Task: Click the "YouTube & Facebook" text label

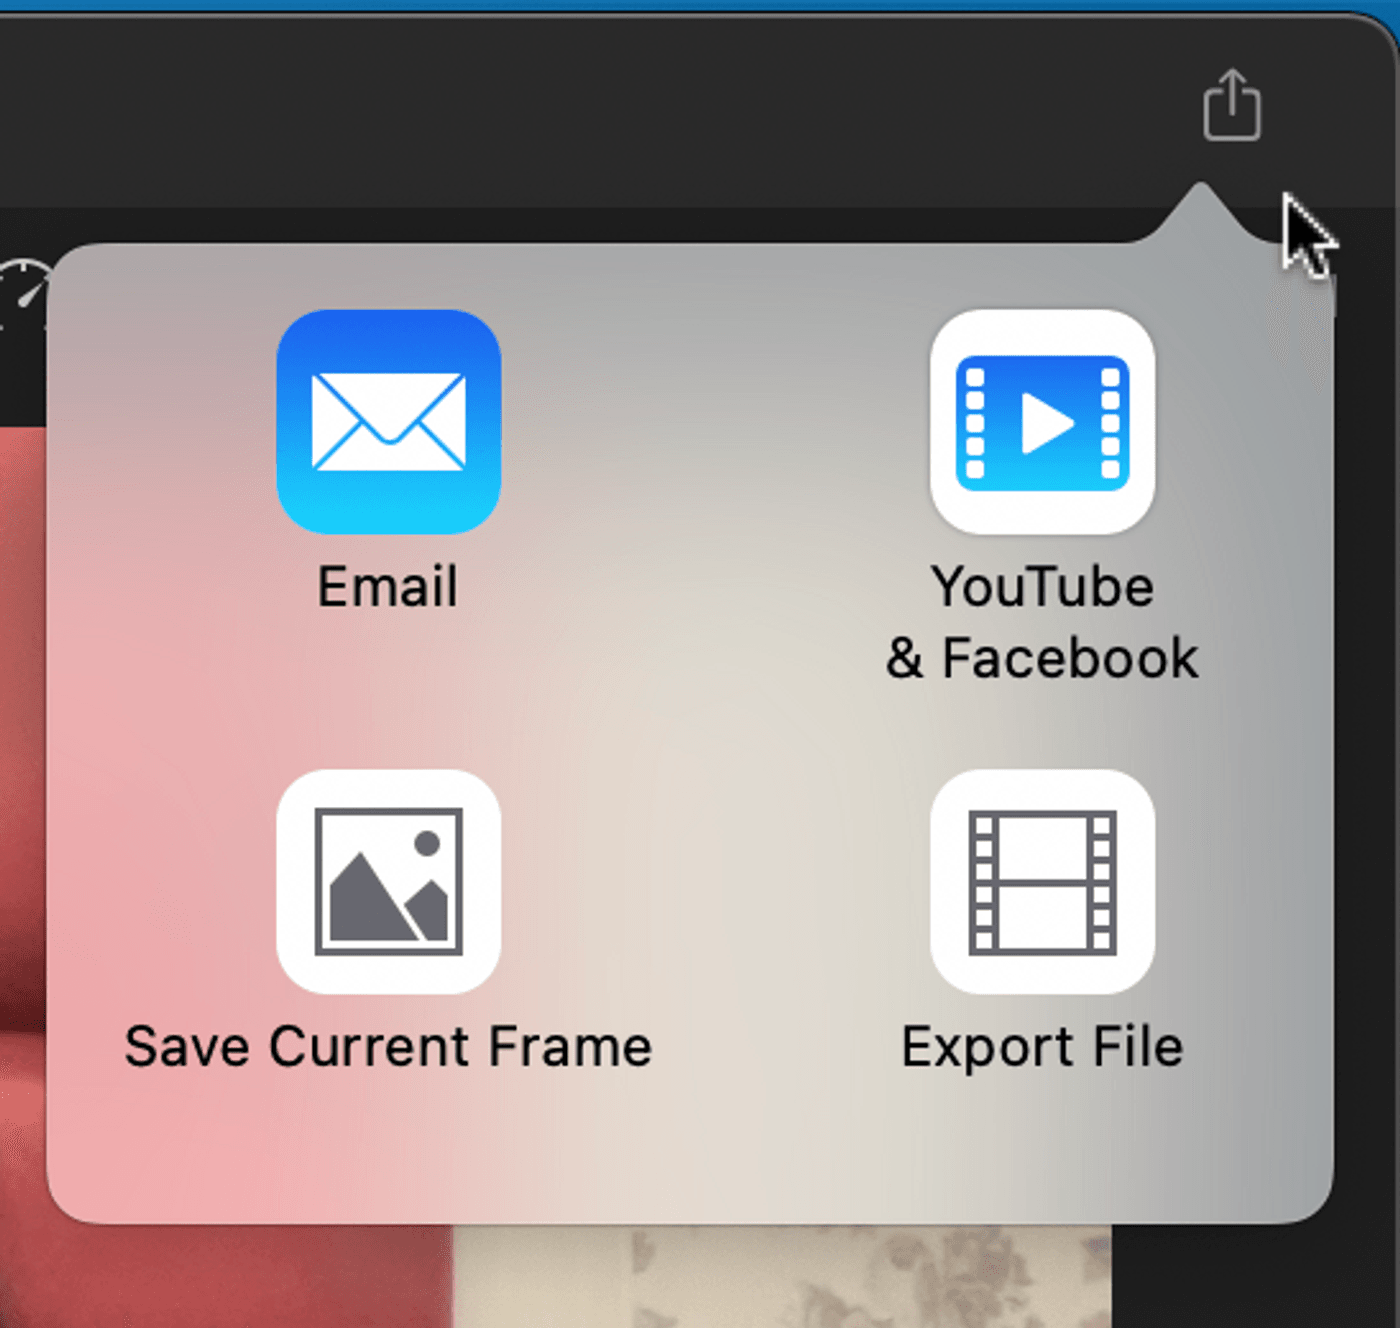Action: coord(1042,622)
